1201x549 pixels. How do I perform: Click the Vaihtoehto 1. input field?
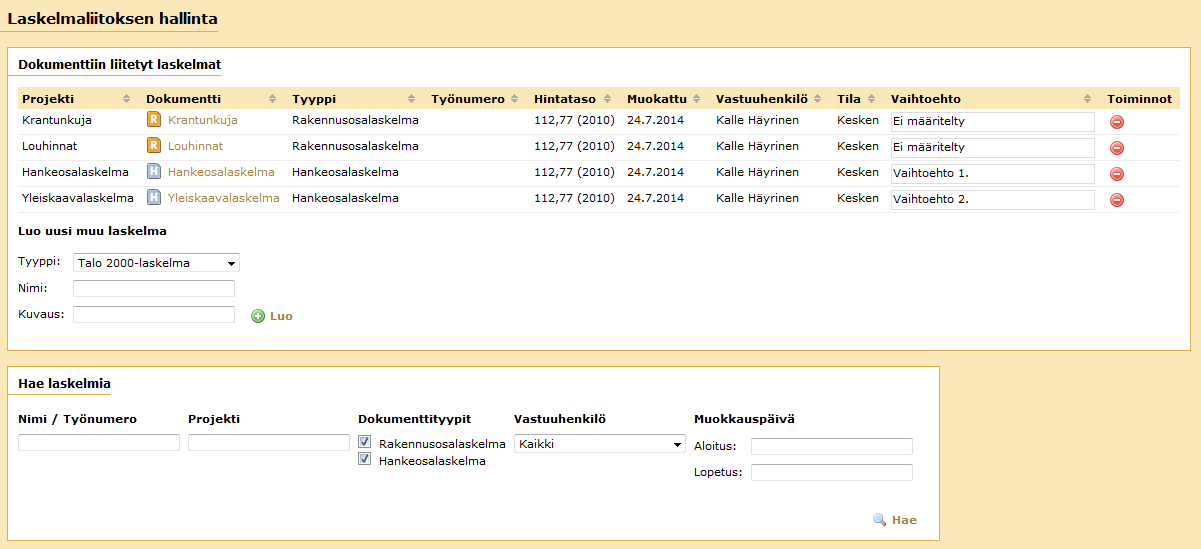click(x=992, y=174)
